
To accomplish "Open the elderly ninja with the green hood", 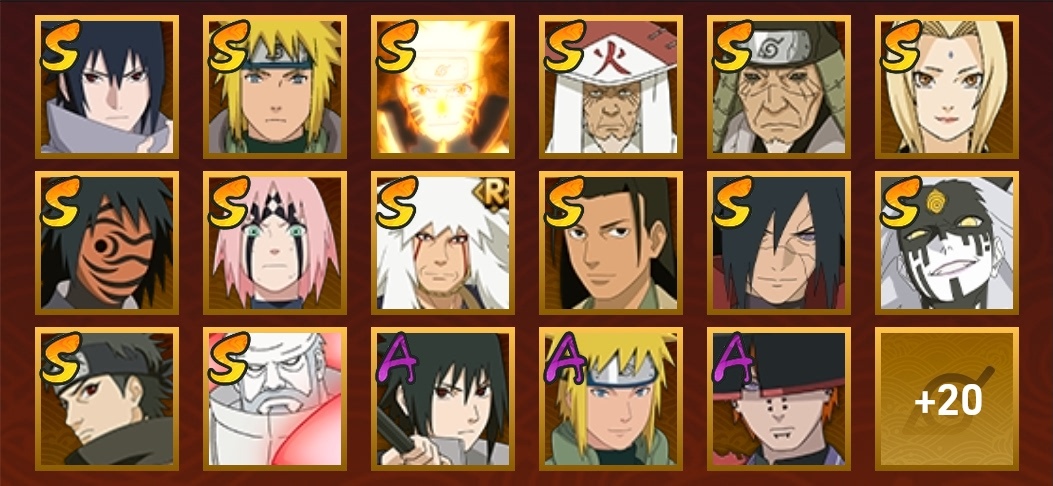I will click(x=778, y=87).
